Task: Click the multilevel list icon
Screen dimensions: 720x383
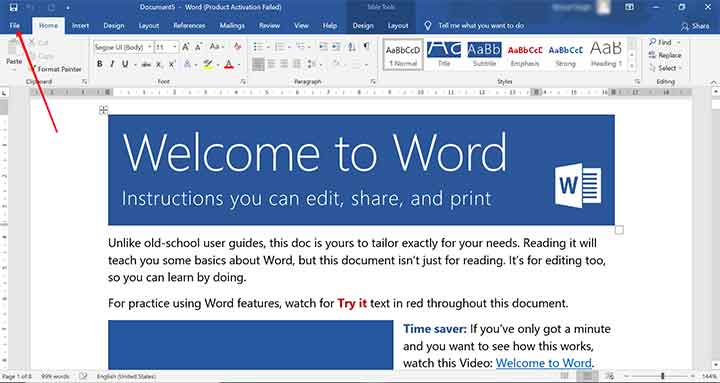Action: (x=300, y=47)
